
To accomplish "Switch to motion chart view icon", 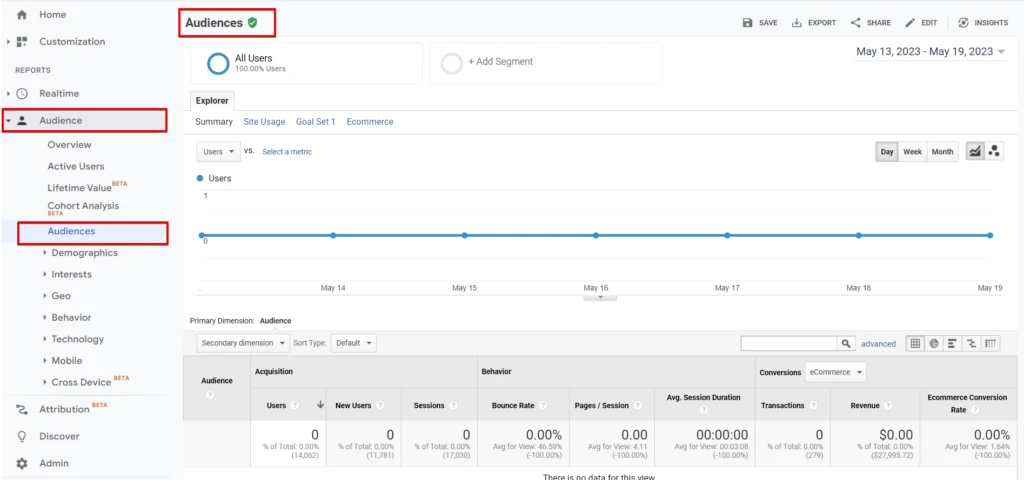I will click(995, 152).
